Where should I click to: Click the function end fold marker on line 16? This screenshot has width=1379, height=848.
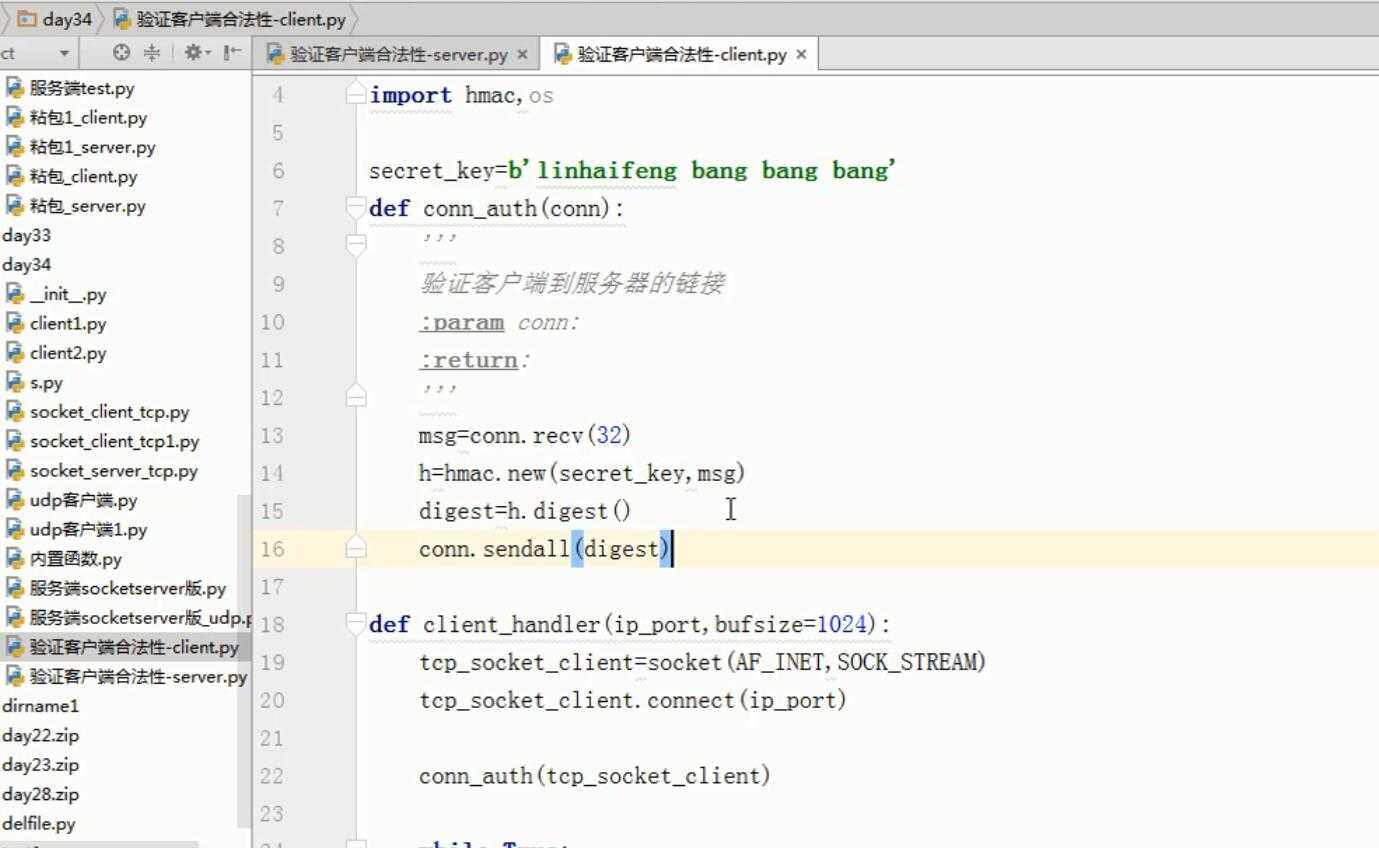click(356, 548)
